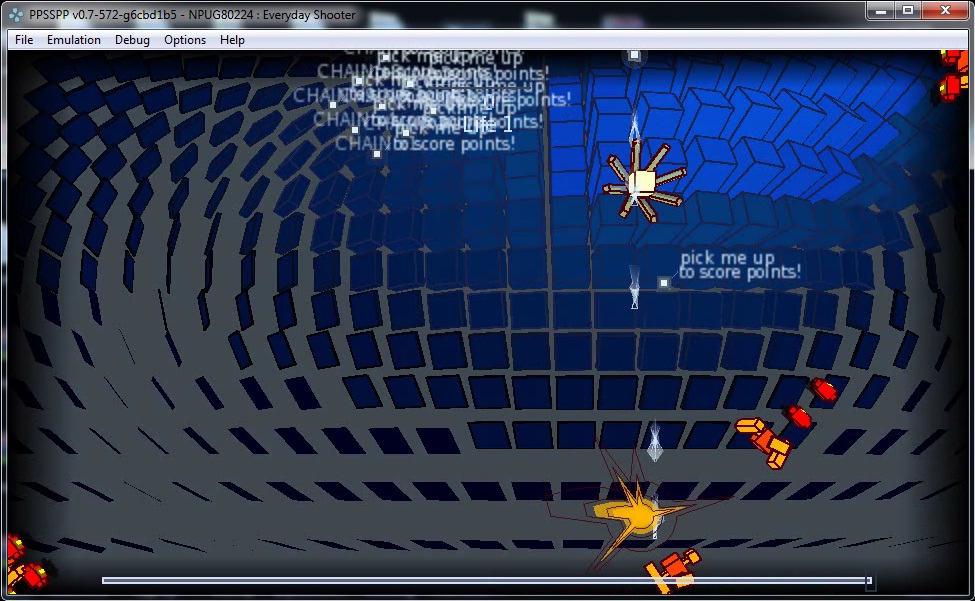This screenshot has width=975, height=601.
Task: Click the white square beside the lone 'pick me up' label
Action: [x=663, y=283]
